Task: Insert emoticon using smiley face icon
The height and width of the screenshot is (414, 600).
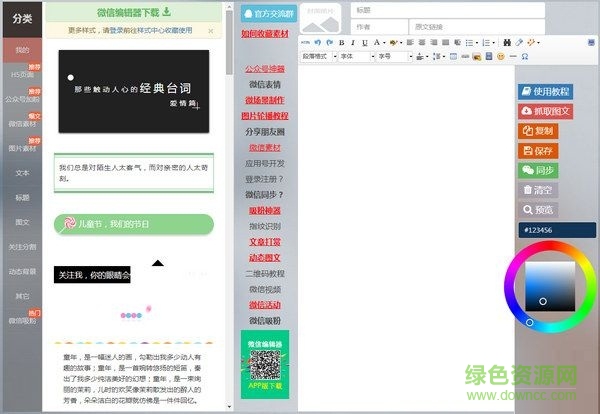Action: 499,57
